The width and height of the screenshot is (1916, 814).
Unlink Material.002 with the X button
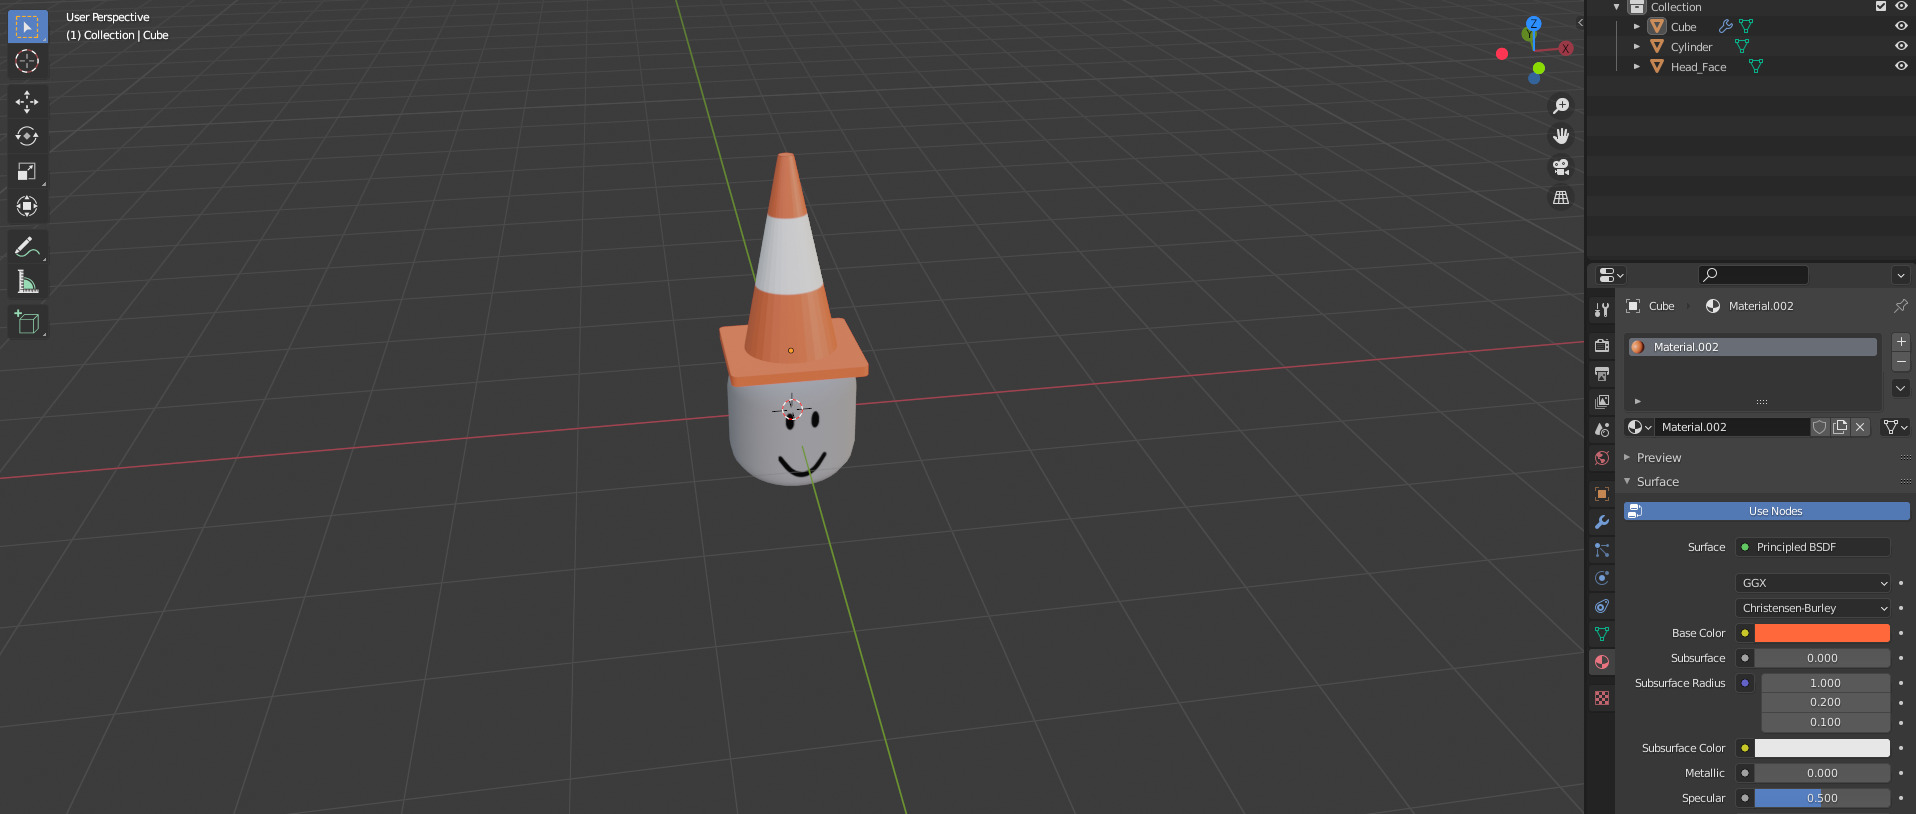click(x=1860, y=427)
